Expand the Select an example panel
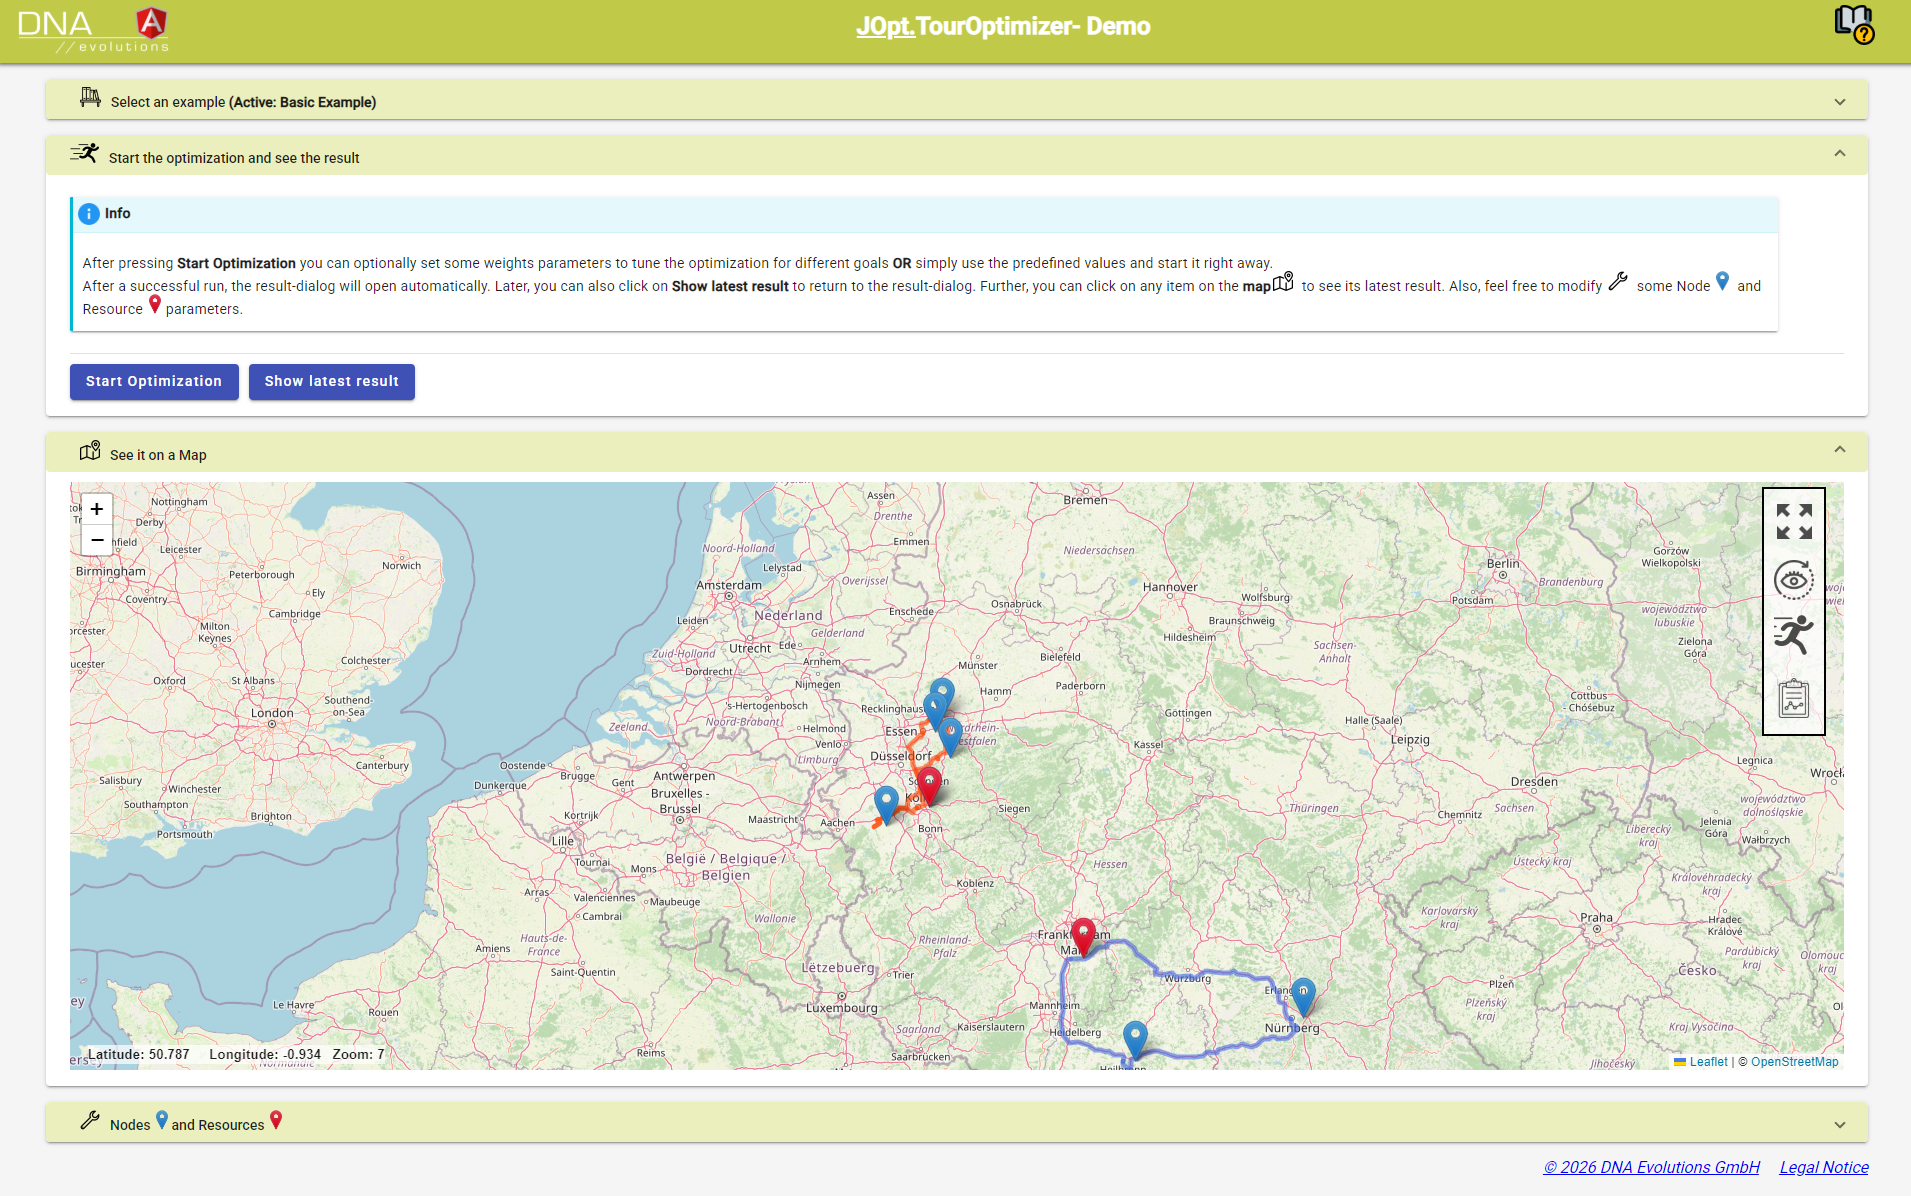 (x=1839, y=102)
